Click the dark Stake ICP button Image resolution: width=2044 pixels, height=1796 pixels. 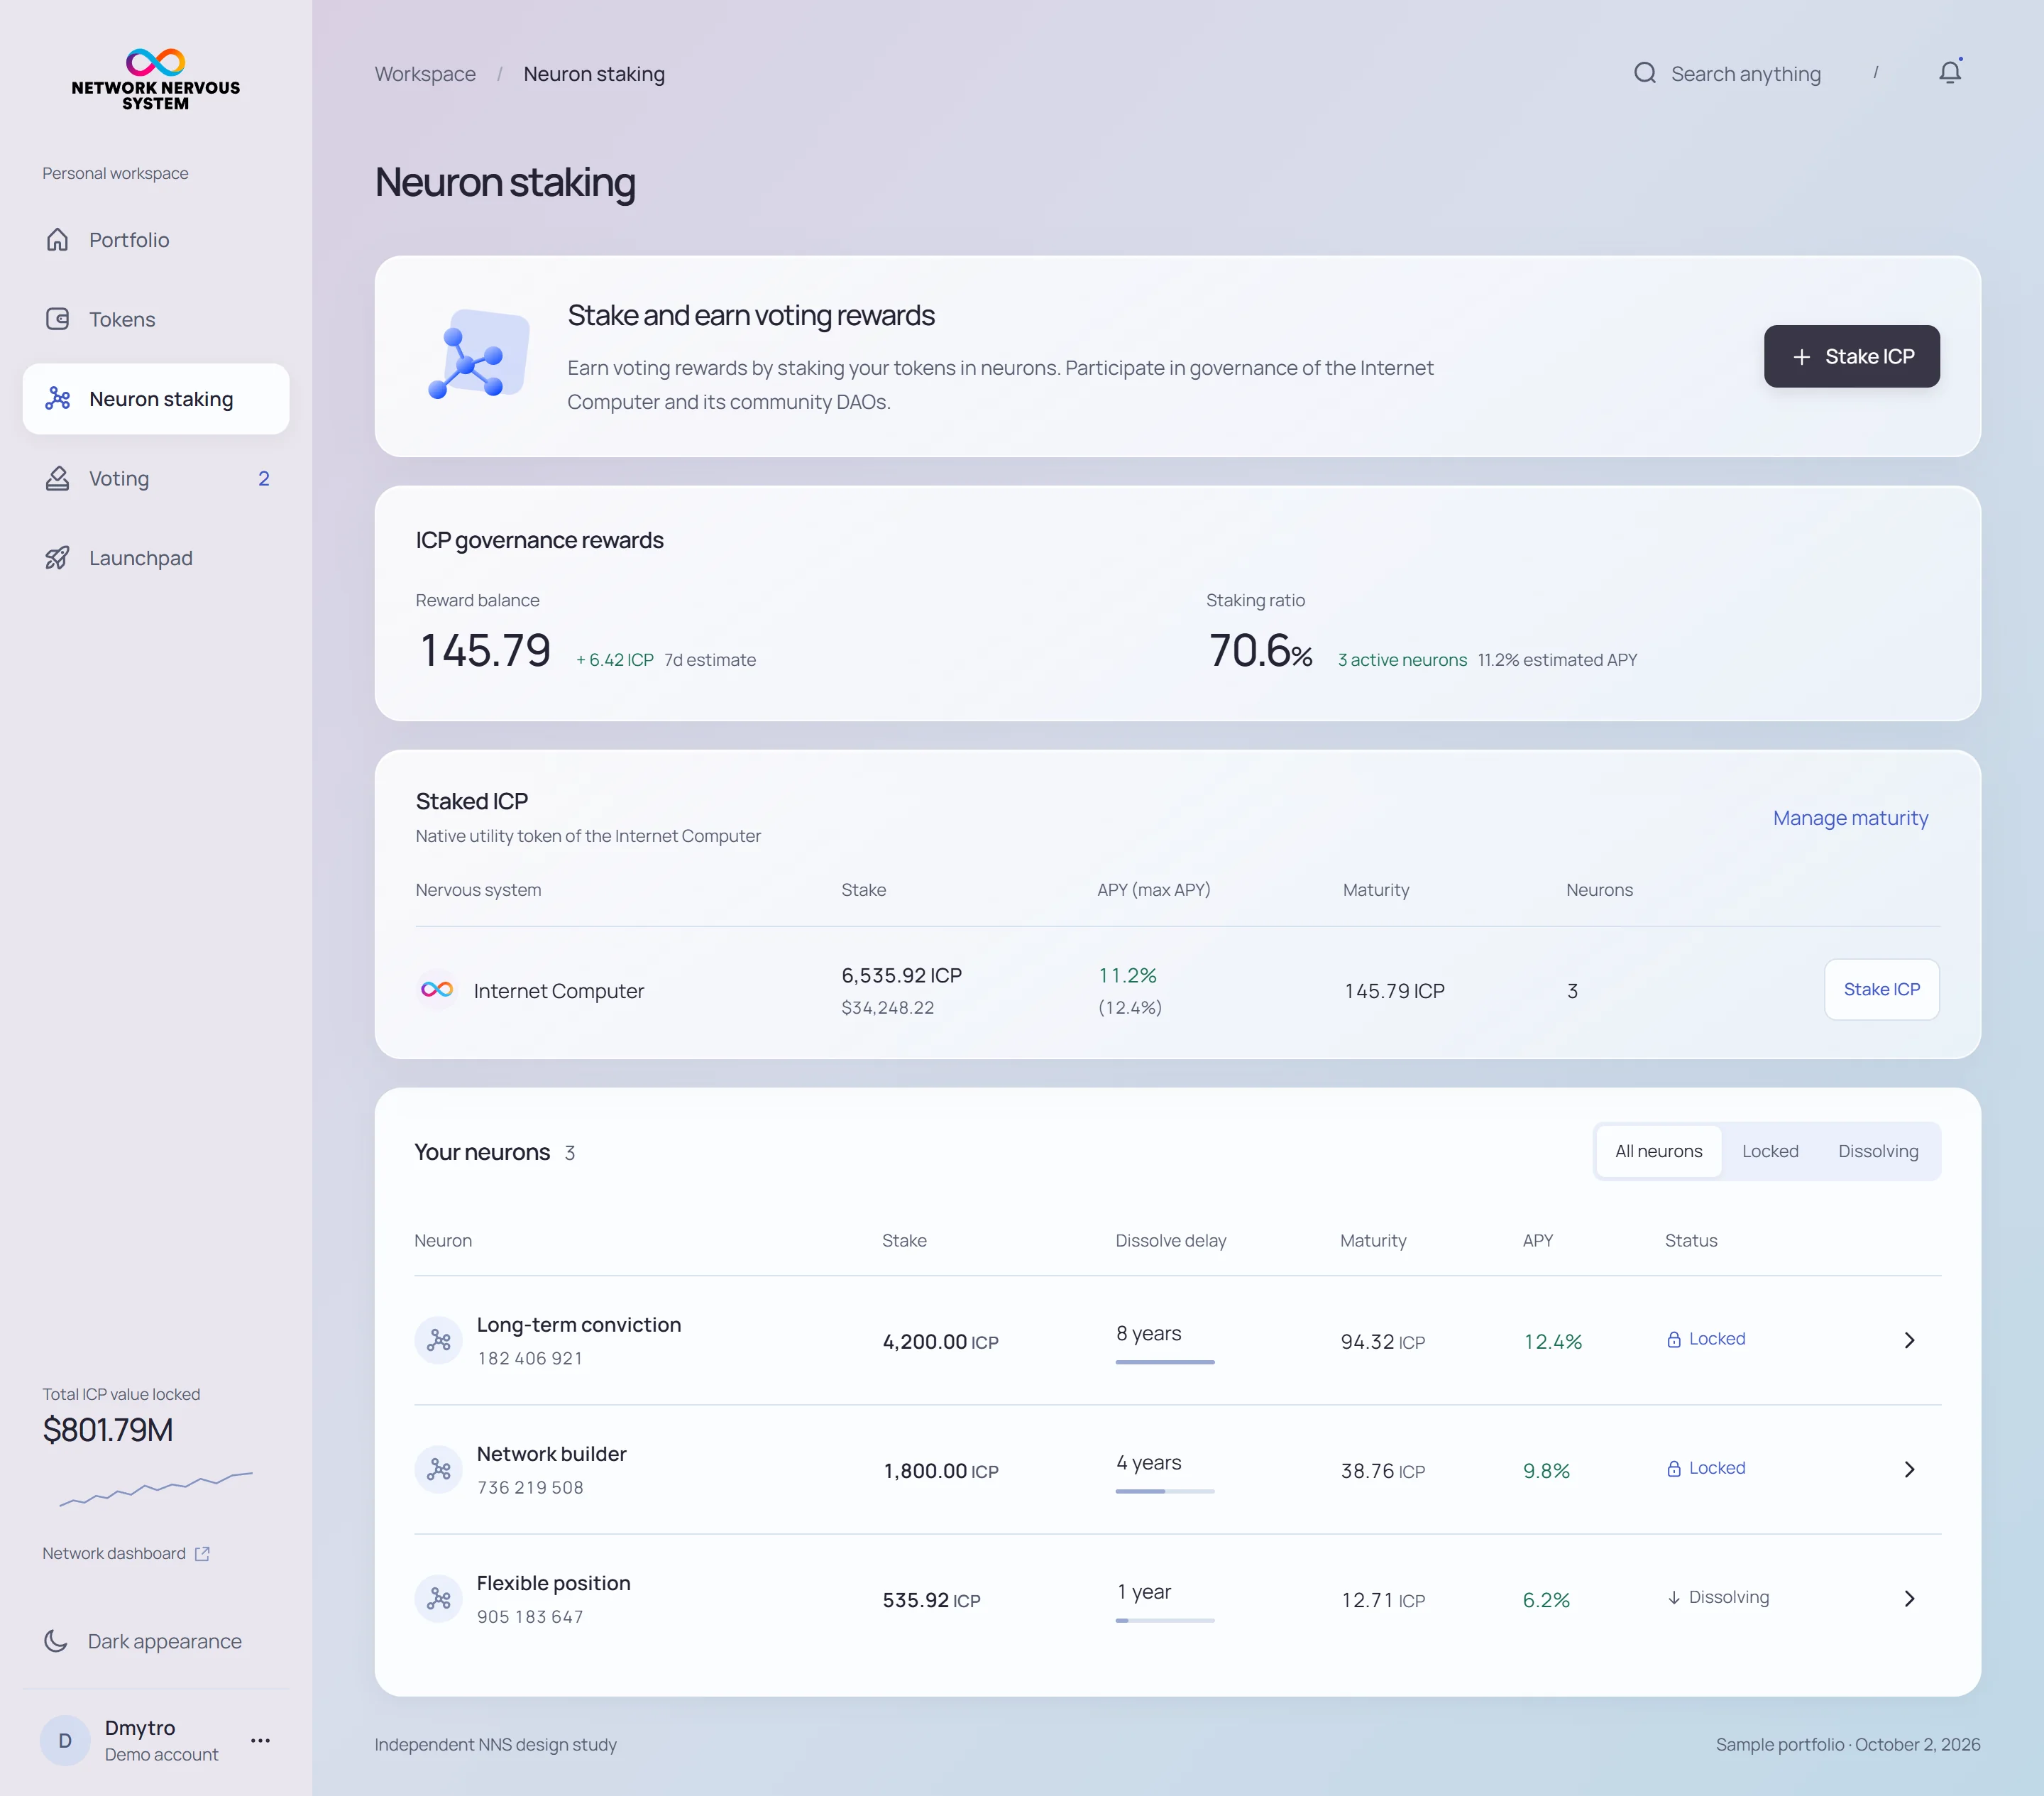(1851, 356)
